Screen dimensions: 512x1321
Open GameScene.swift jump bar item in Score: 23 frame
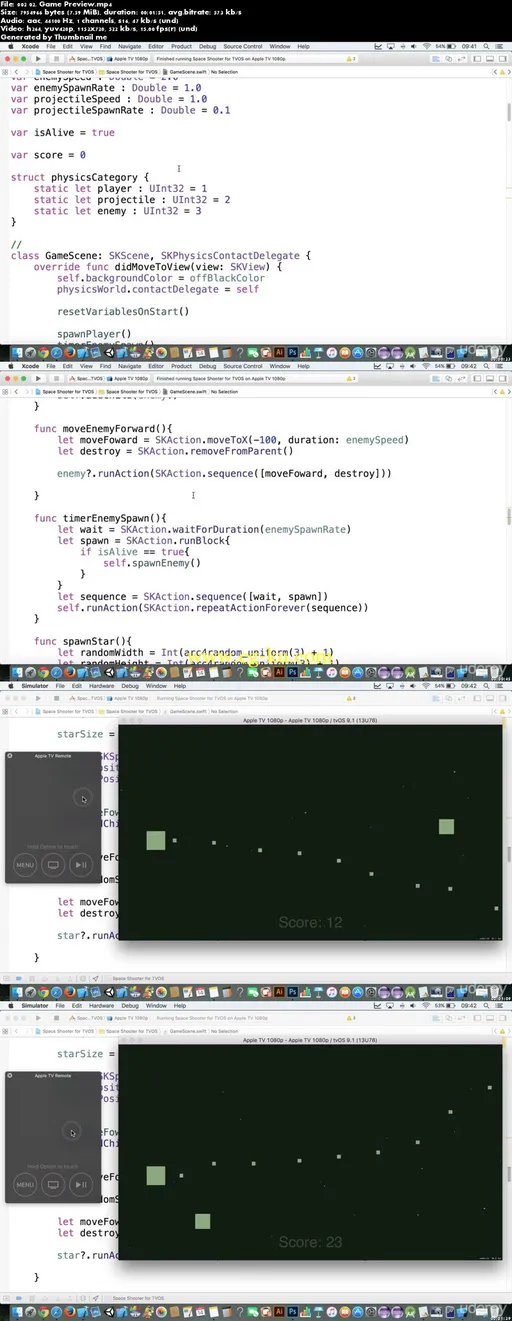coord(188,1031)
